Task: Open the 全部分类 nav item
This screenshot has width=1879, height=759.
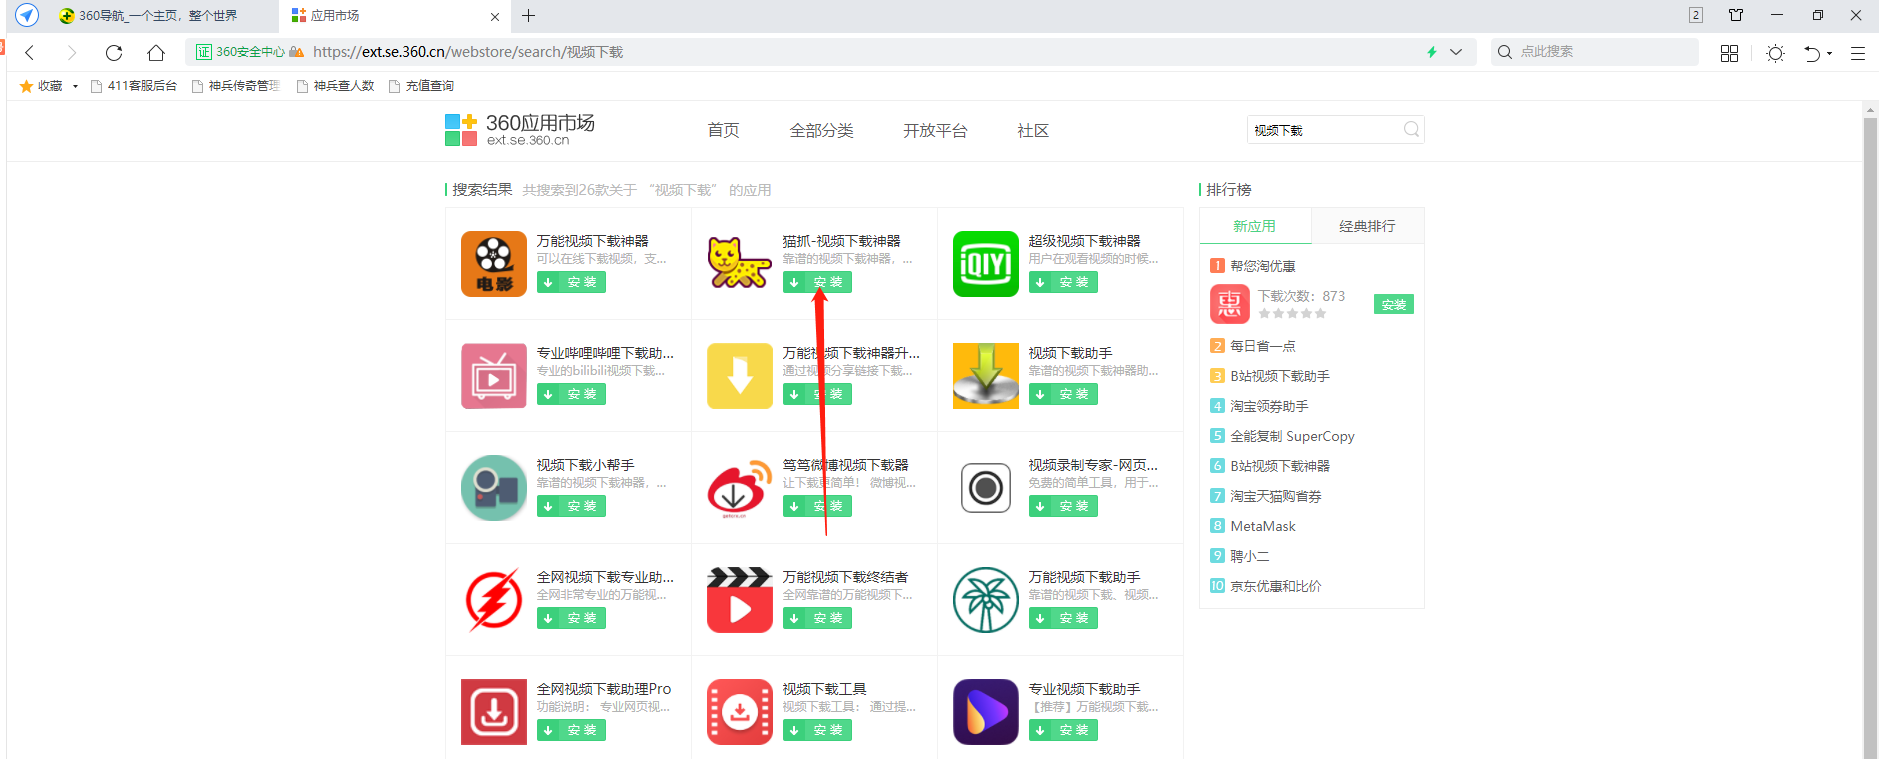Action: (x=821, y=131)
